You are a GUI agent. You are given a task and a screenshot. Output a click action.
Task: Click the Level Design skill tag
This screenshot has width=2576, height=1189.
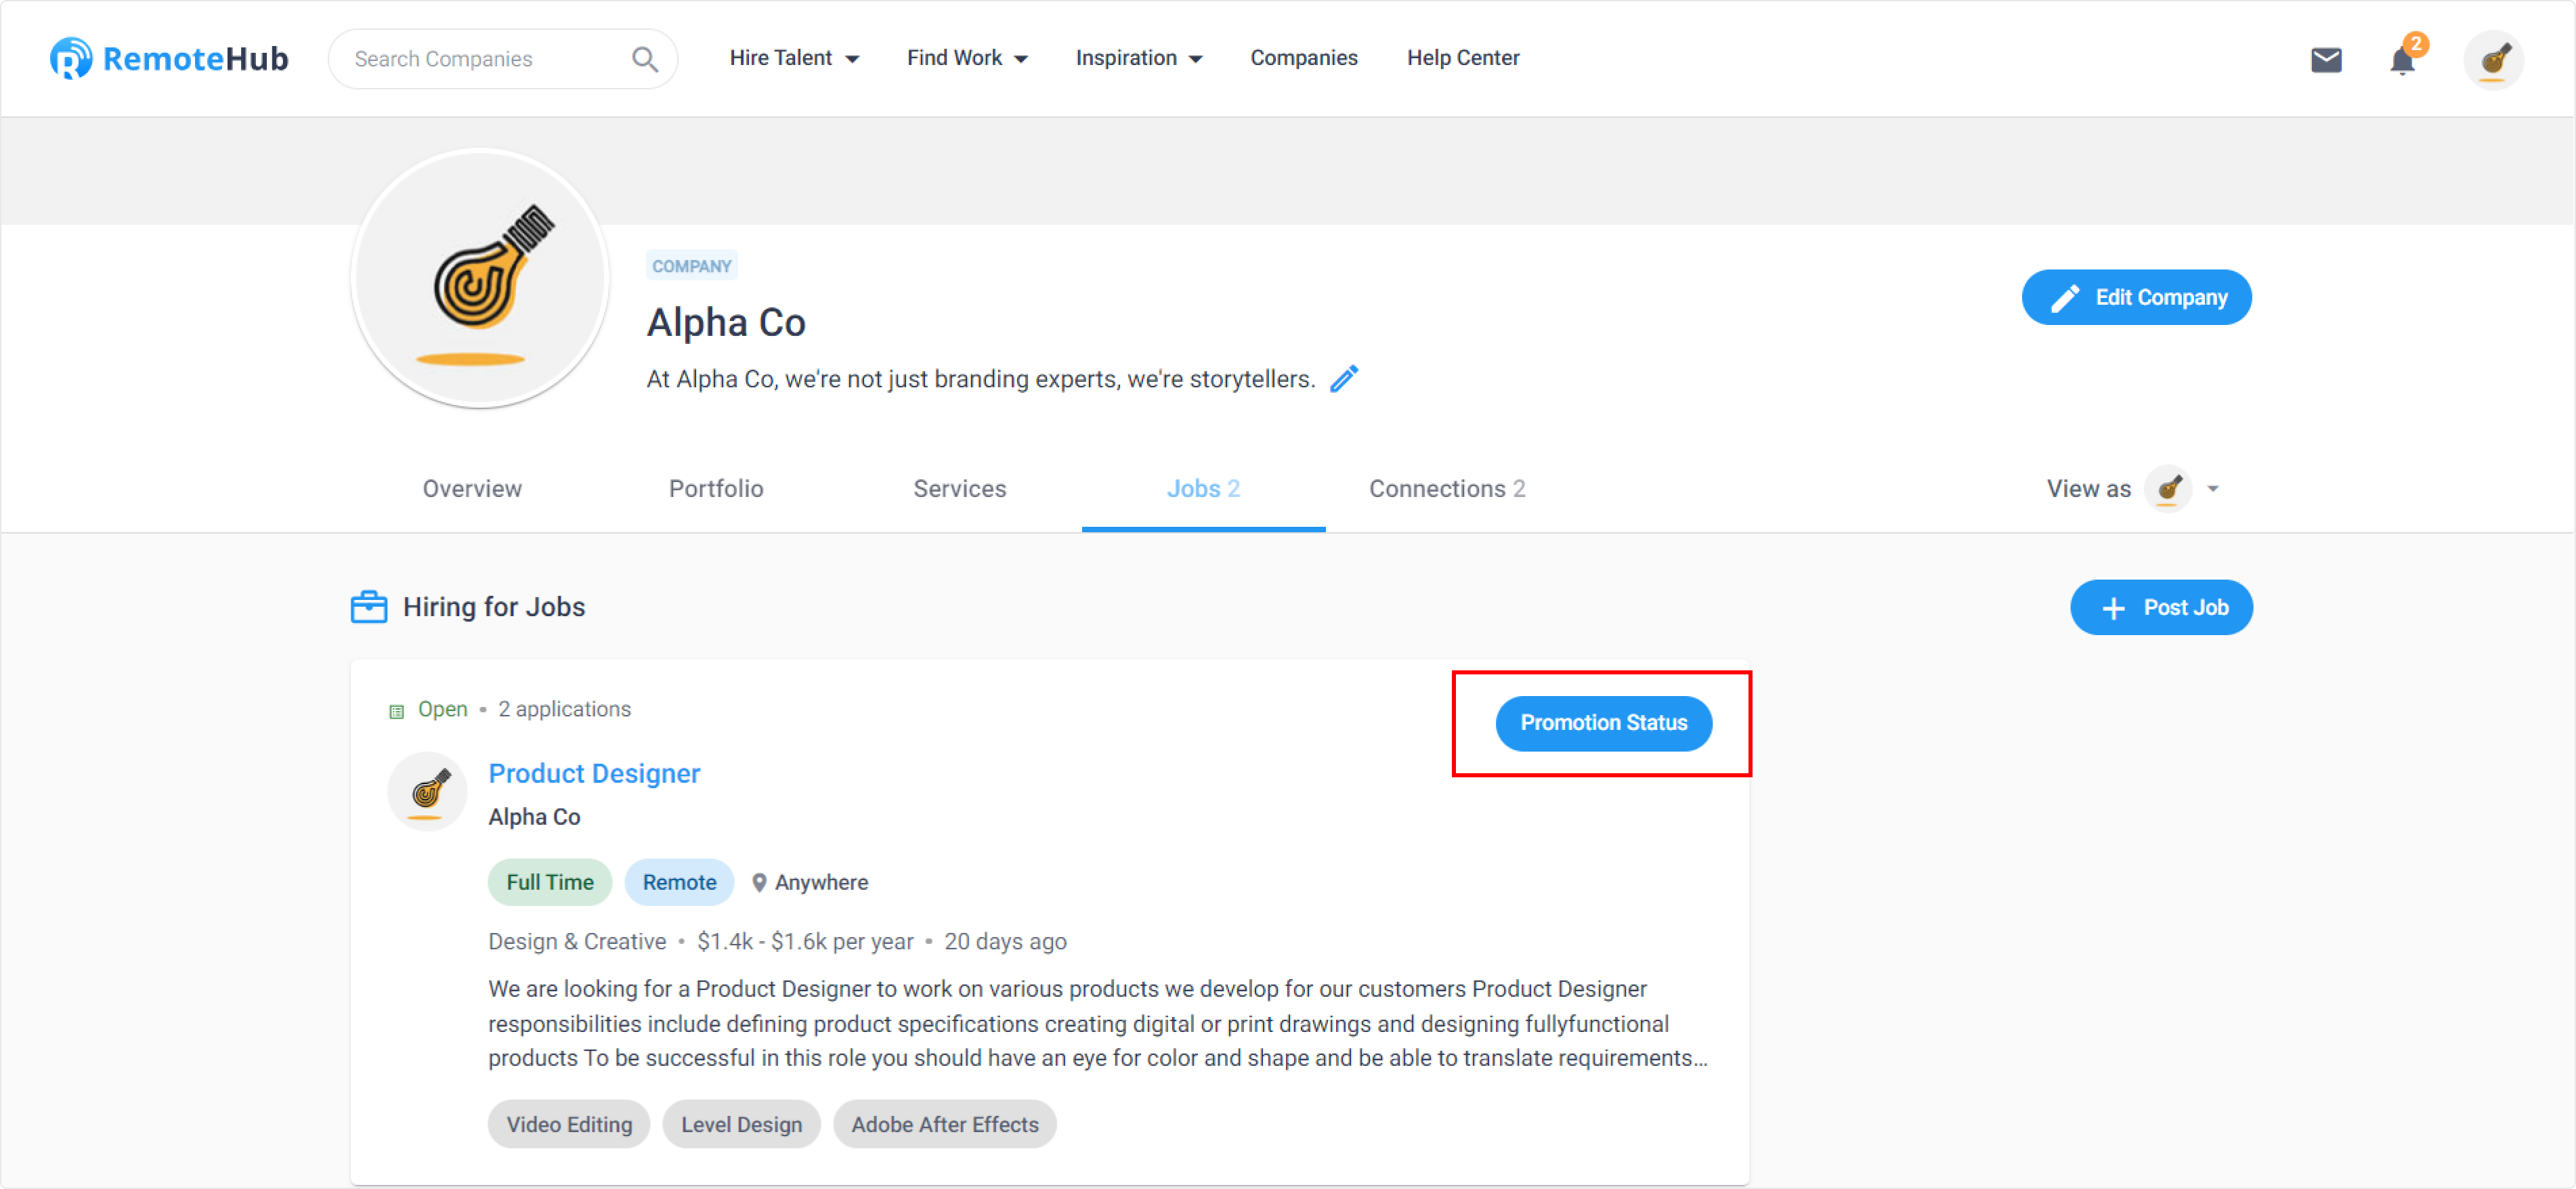click(741, 1125)
